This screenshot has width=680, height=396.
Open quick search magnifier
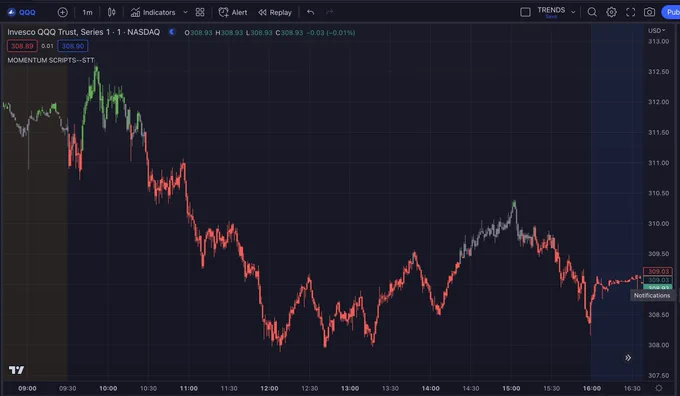[x=592, y=12]
